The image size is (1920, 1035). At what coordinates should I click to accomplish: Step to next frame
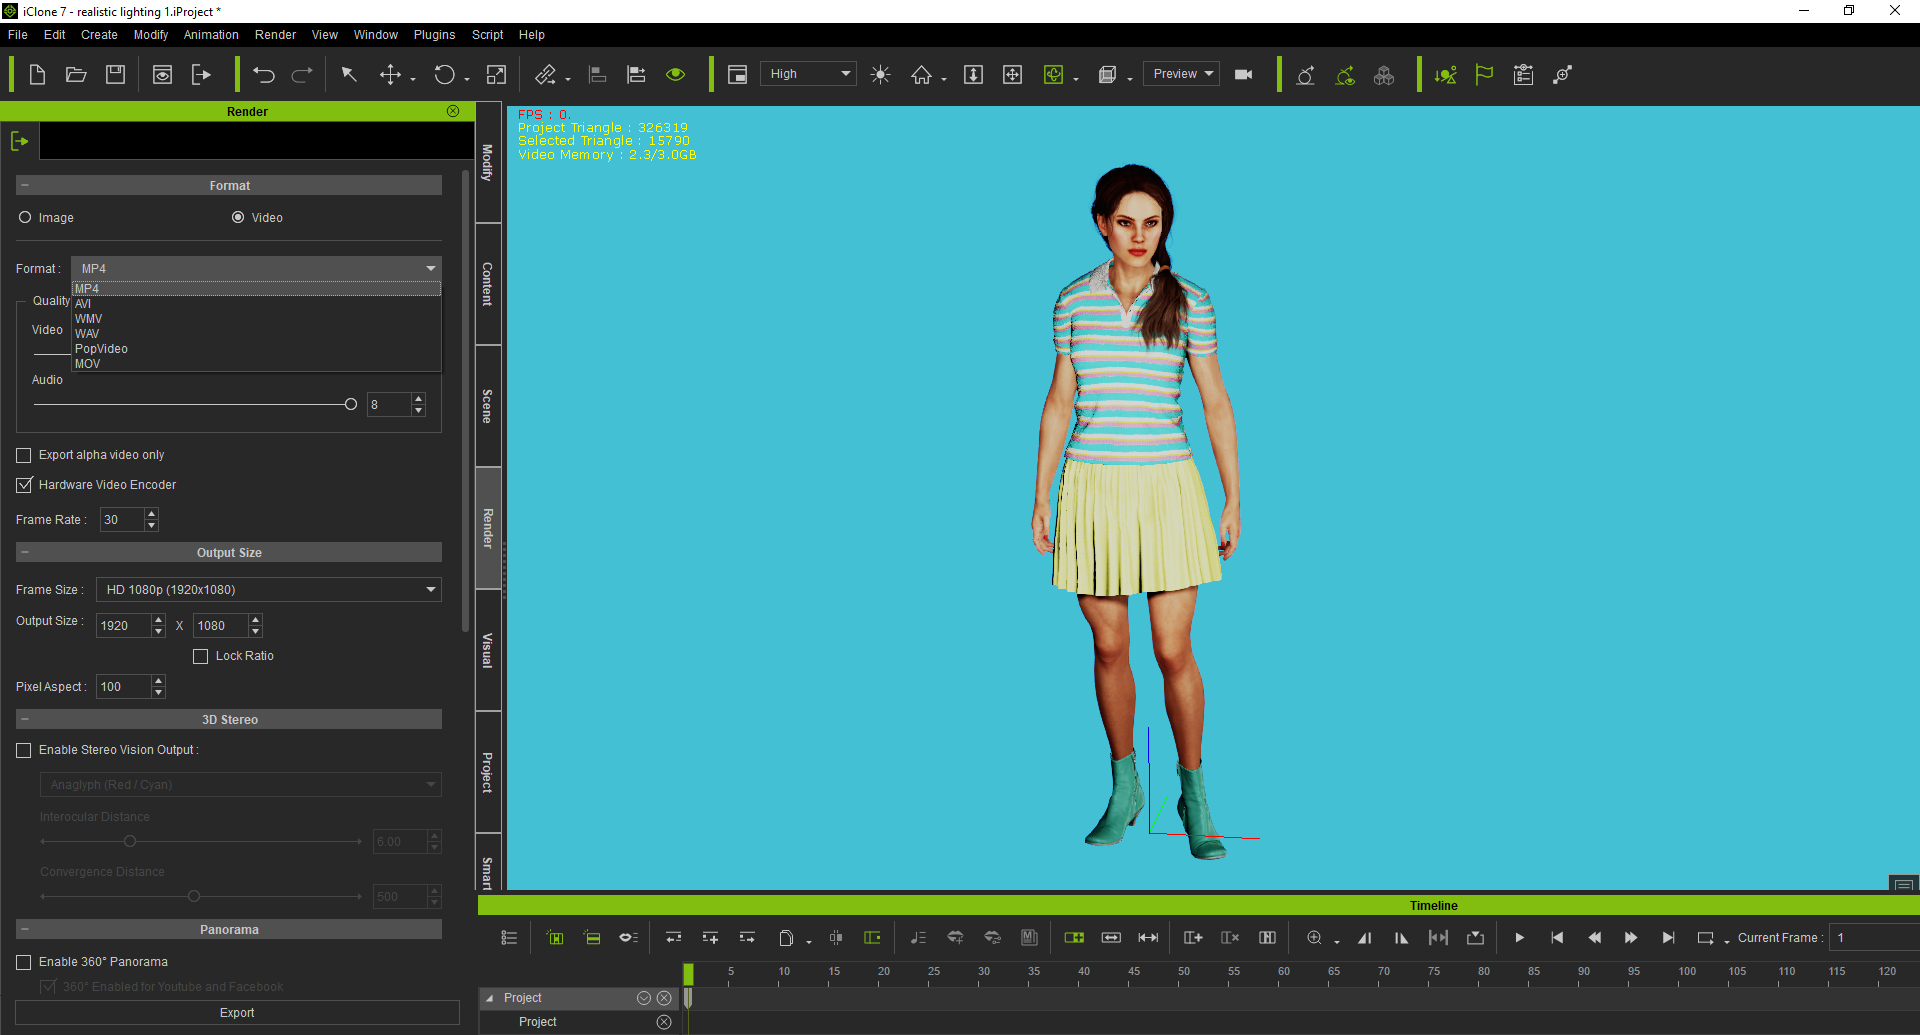click(x=1631, y=938)
